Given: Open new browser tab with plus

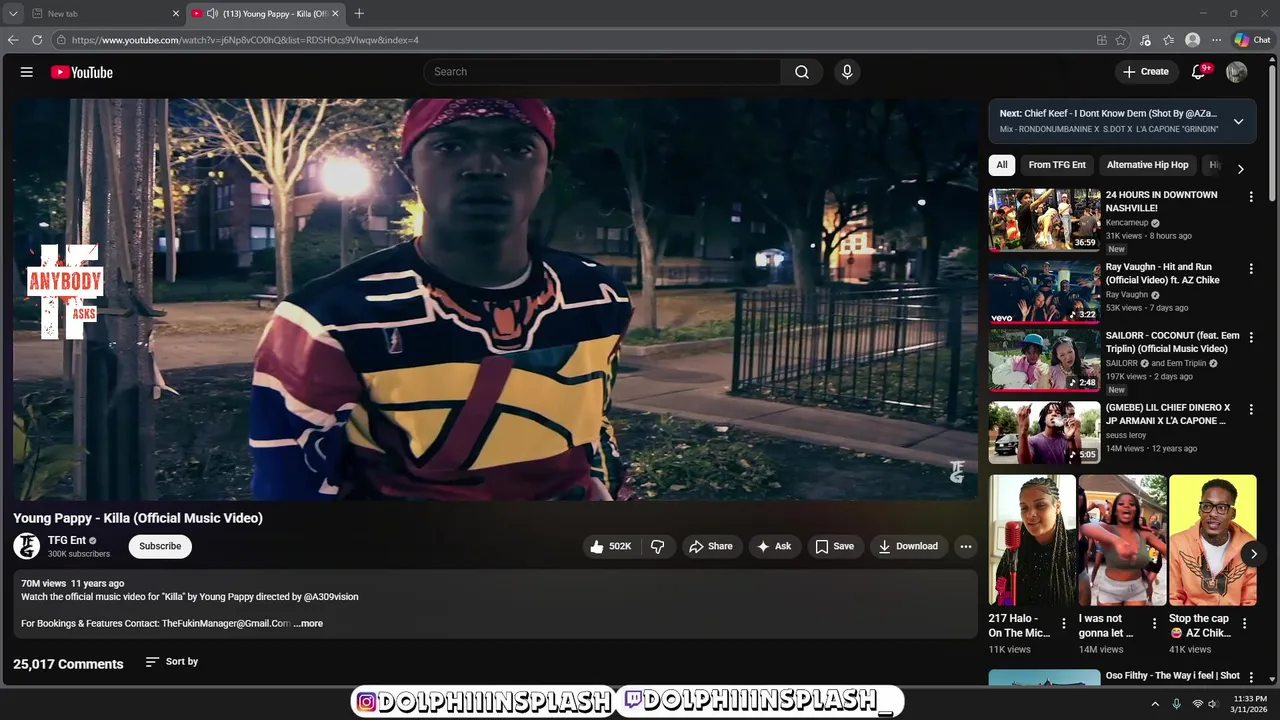Looking at the screenshot, I should point(359,13).
